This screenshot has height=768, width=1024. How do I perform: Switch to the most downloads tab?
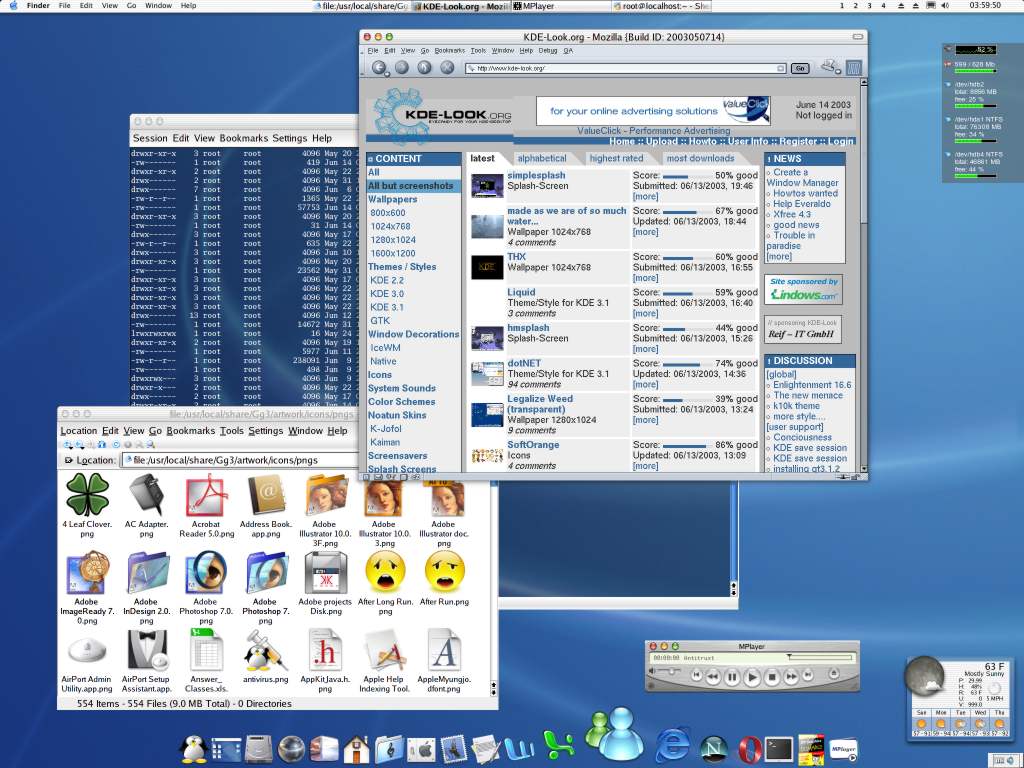click(x=700, y=158)
